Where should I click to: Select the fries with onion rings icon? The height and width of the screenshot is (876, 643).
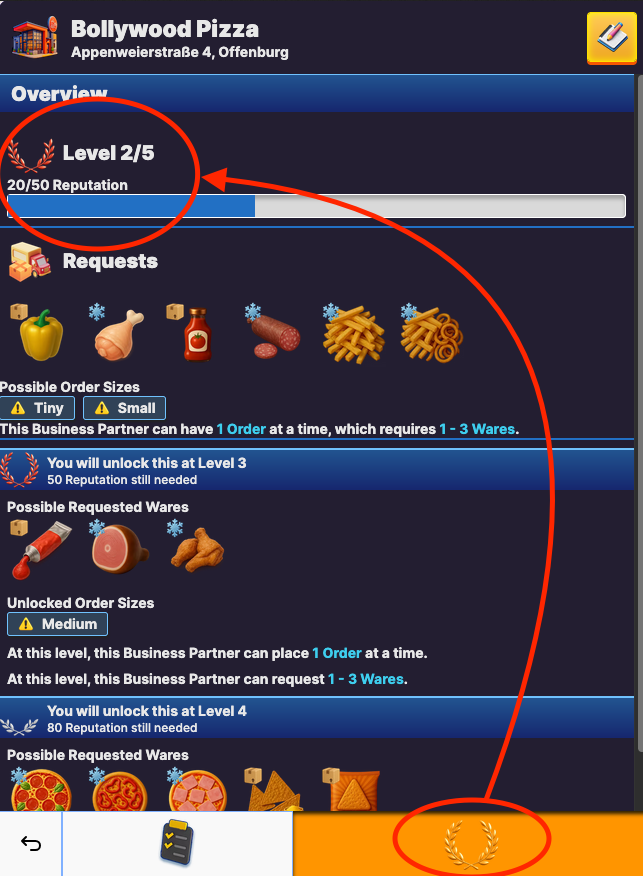click(432, 333)
